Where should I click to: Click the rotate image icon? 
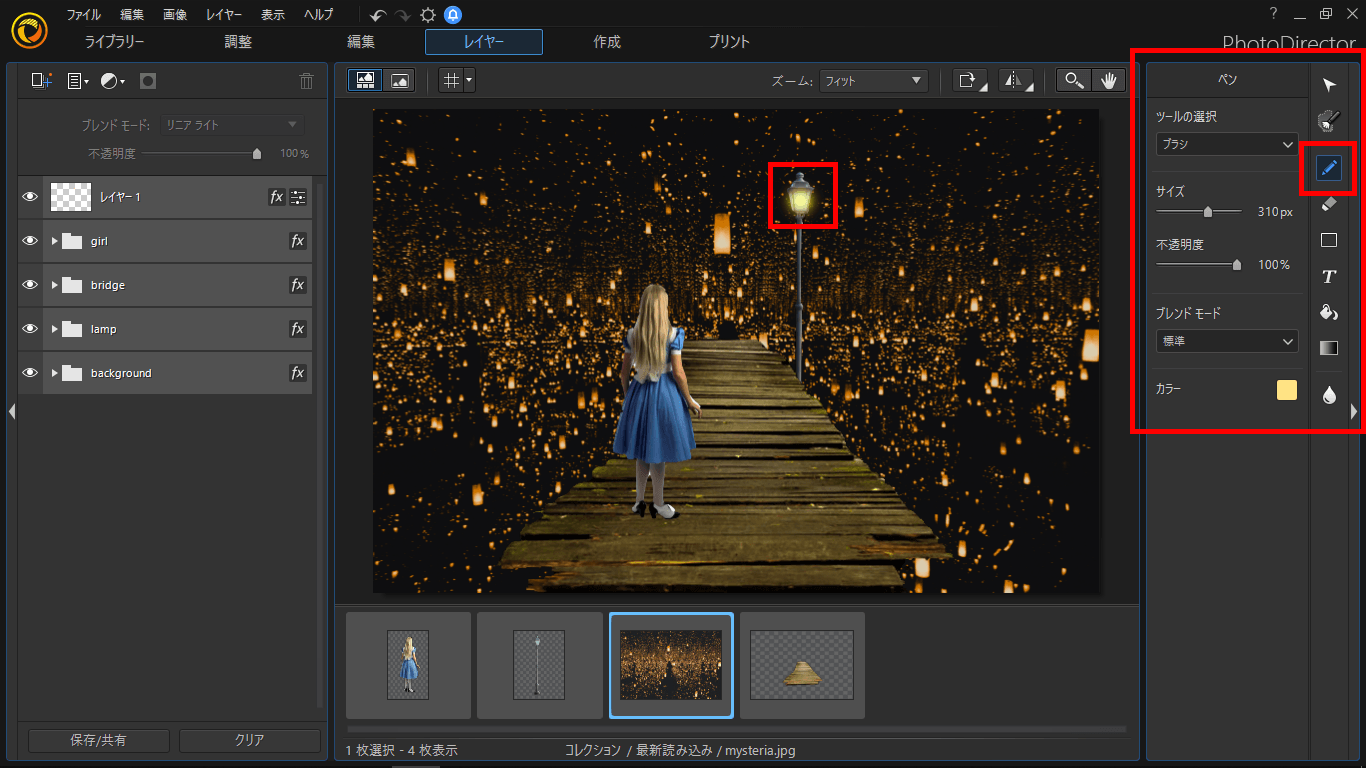click(969, 81)
